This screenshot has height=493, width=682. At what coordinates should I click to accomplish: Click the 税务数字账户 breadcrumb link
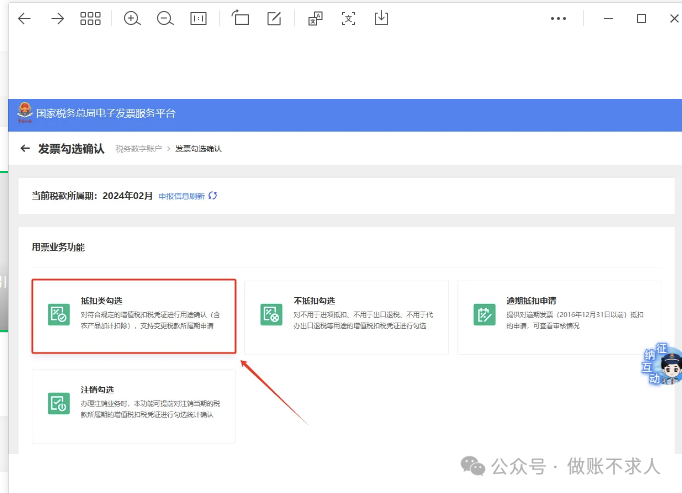139,149
